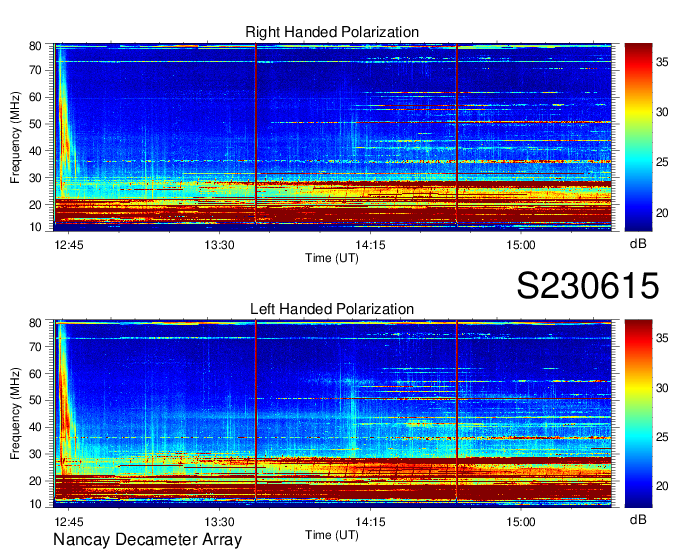Click the "Right Handed Polarization" title
The height and width of the screenshot is (552, 680).
click(332, 32)
